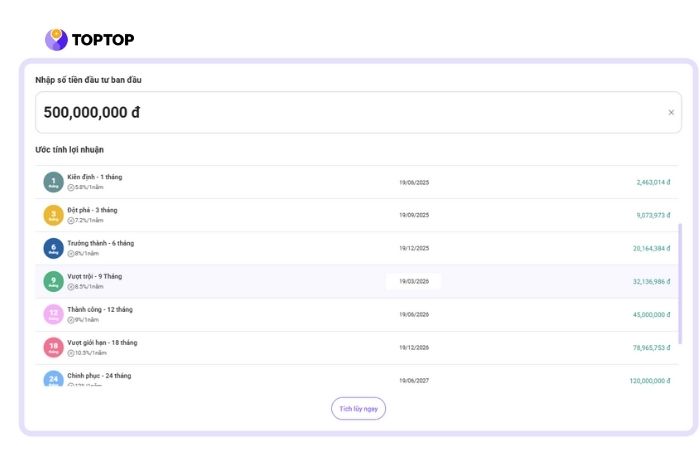The height and width of the screenshot is (450, 700).
Task: Click the 500,000,000 đ investment amount field
Action: [x=340, y=113]
